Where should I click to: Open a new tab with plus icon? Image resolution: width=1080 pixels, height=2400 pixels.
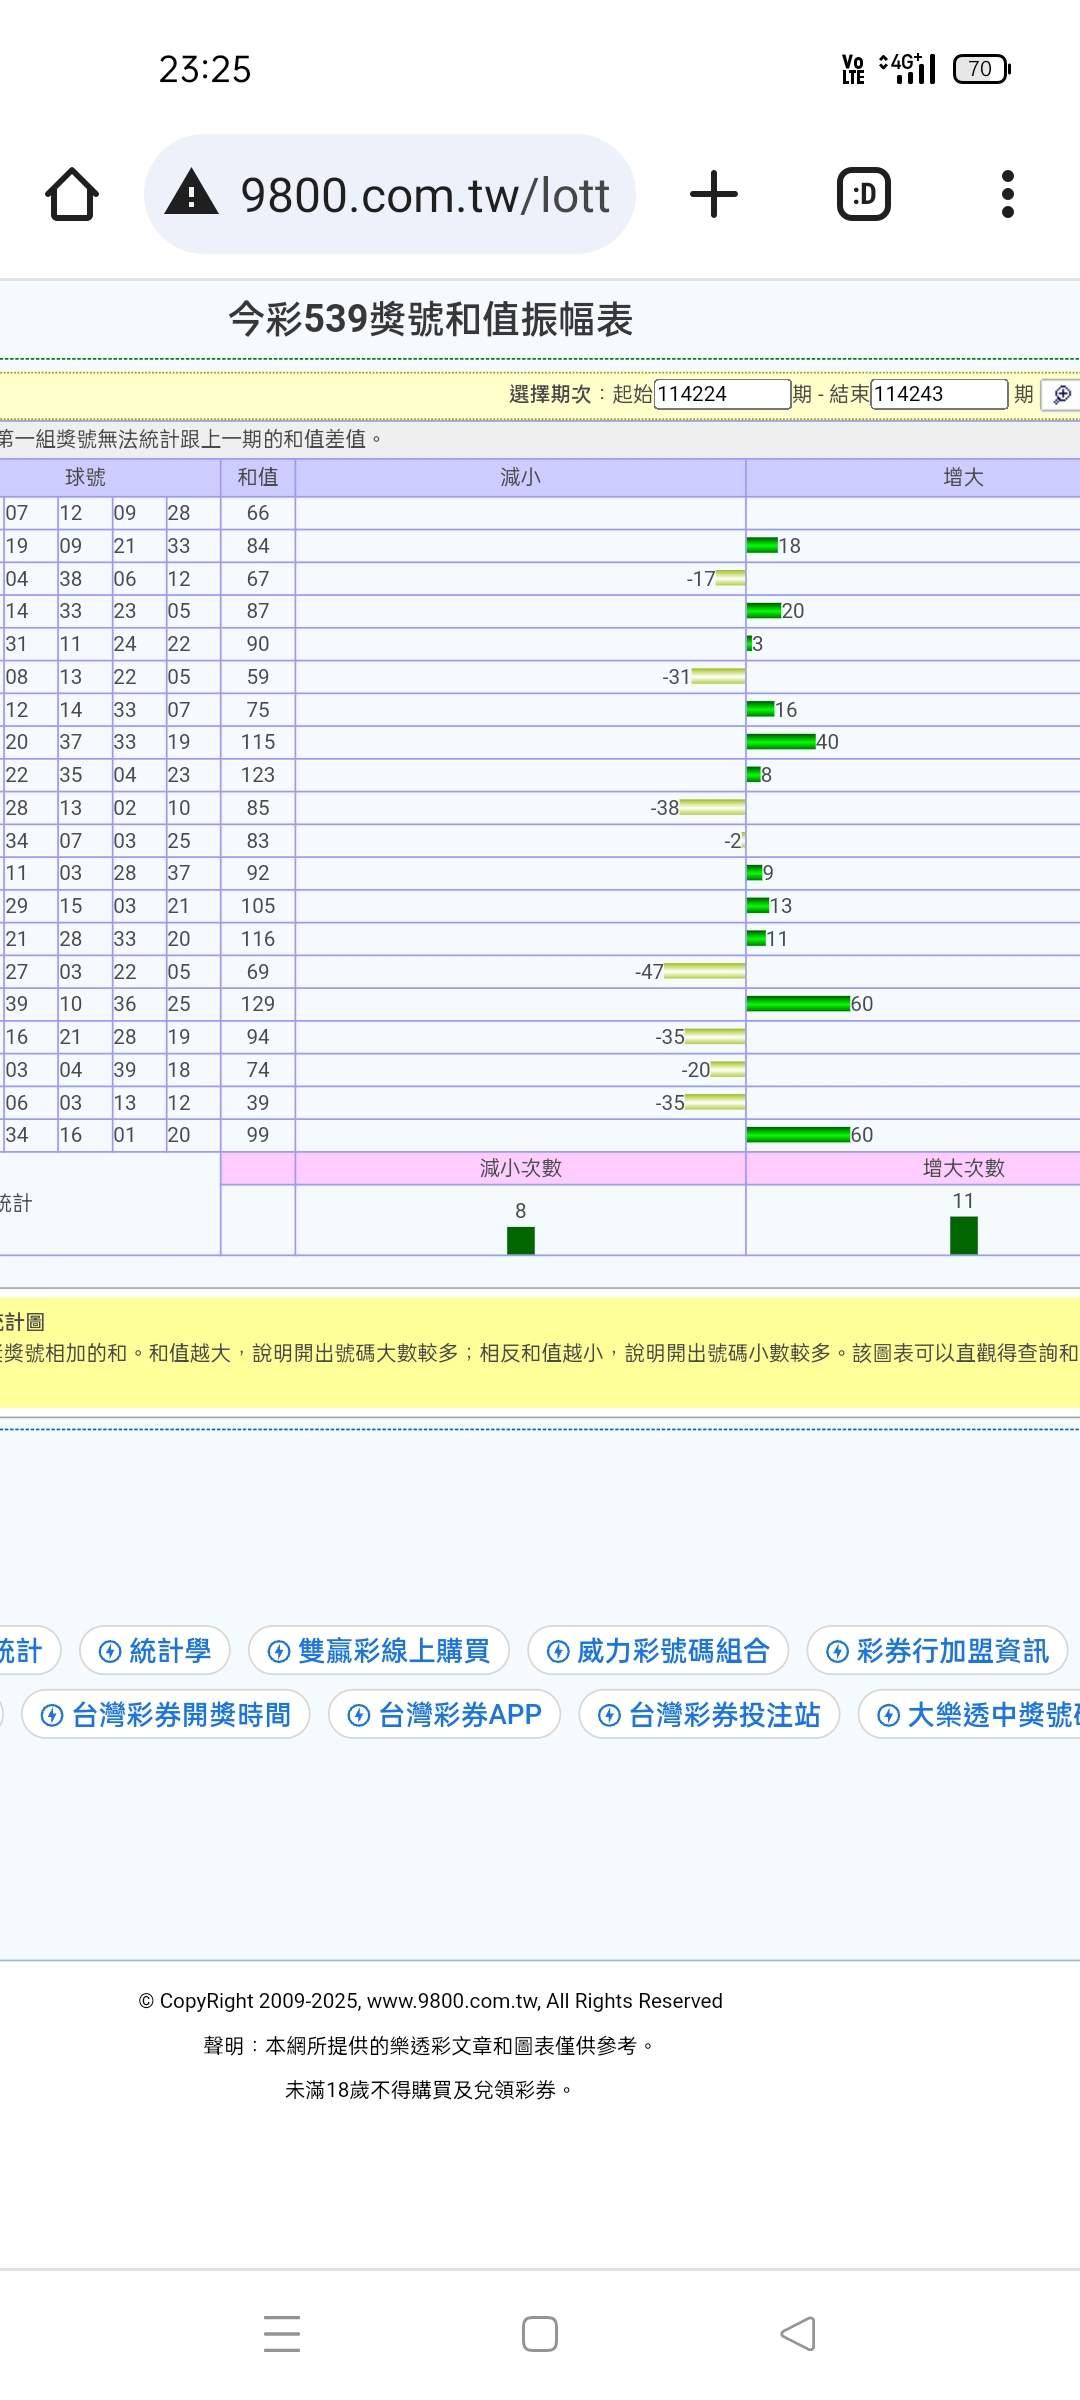714,194
